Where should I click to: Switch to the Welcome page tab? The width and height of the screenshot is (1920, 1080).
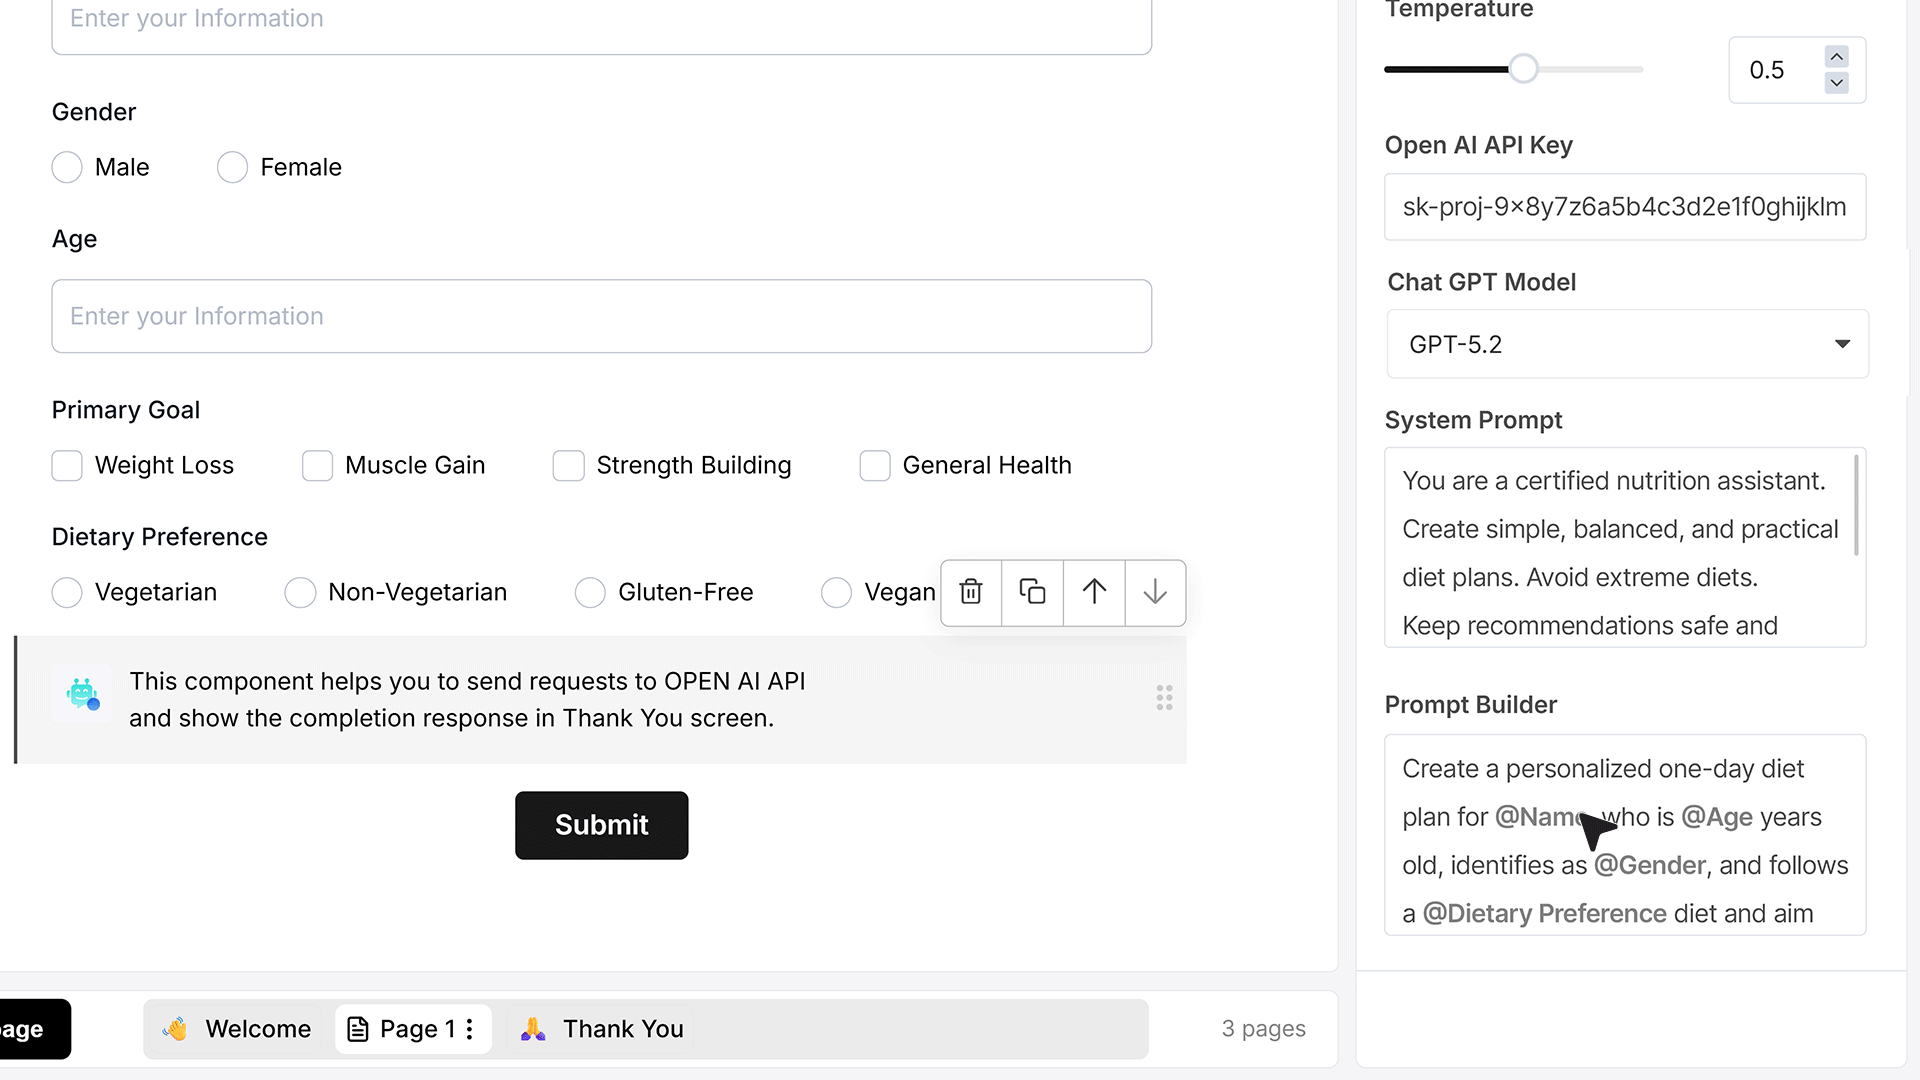click(x=238, y=1029)
